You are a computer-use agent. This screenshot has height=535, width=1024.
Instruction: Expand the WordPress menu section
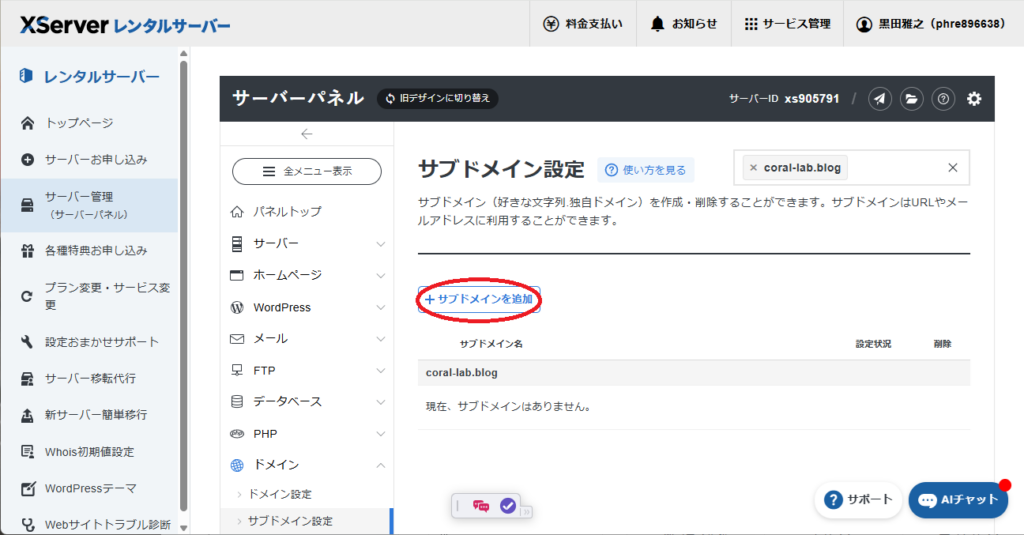coord(307,307)
